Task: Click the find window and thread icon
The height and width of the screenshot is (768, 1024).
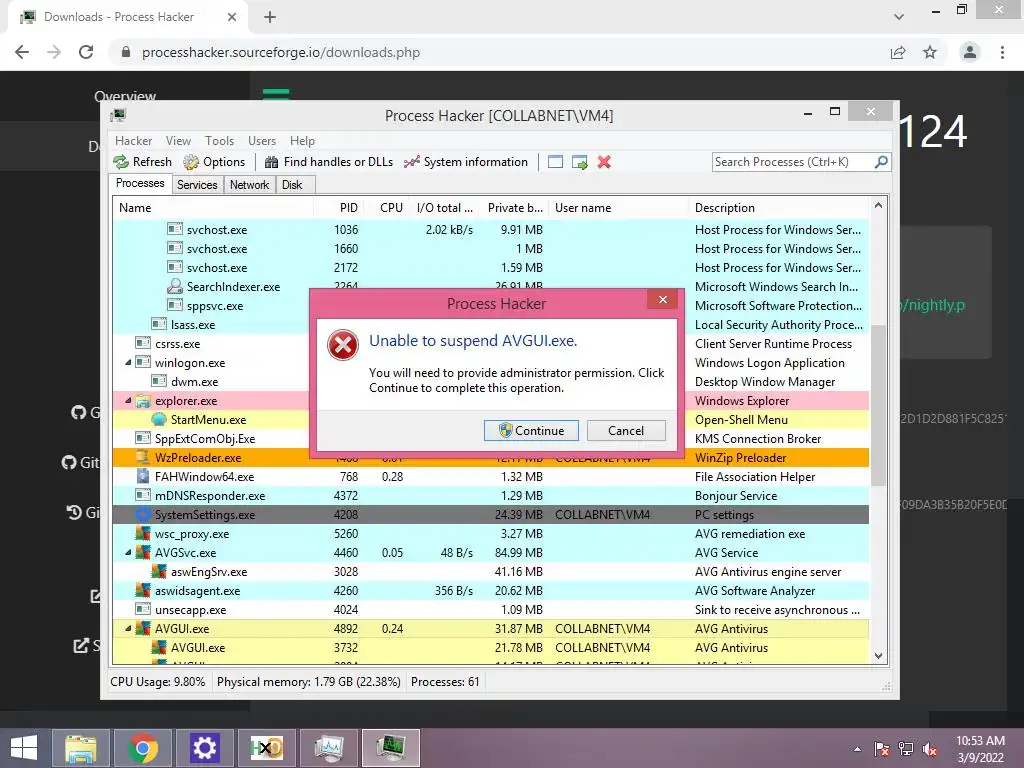Action: pos(579,162)
